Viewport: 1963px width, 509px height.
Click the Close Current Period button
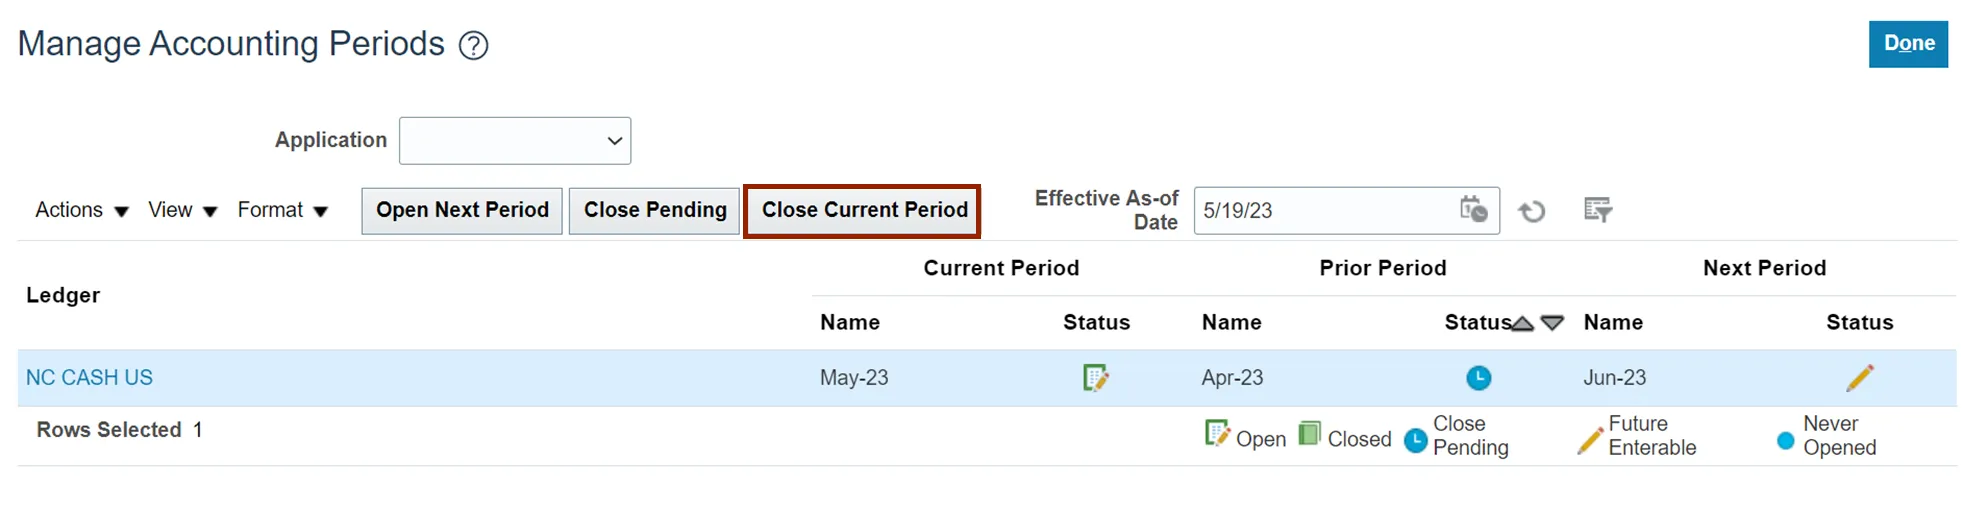(864, 210)
